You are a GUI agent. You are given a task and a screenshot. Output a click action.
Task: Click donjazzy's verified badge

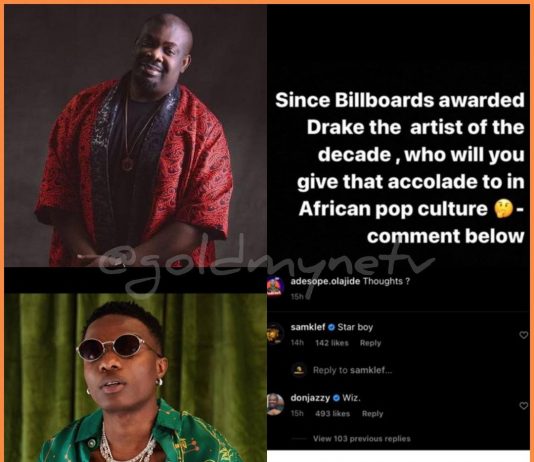336,398
